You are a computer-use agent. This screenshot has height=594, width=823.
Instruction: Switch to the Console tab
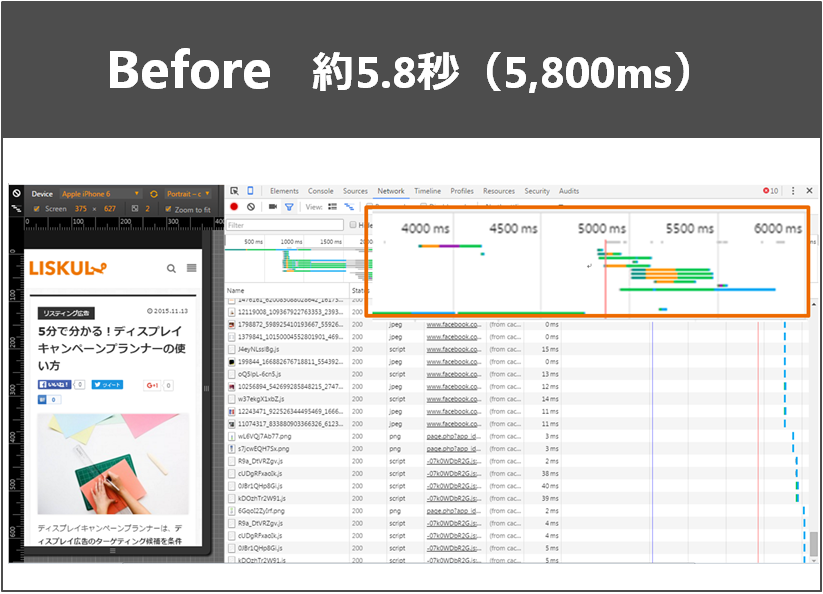pyautogui.click(x=321, y=191)
